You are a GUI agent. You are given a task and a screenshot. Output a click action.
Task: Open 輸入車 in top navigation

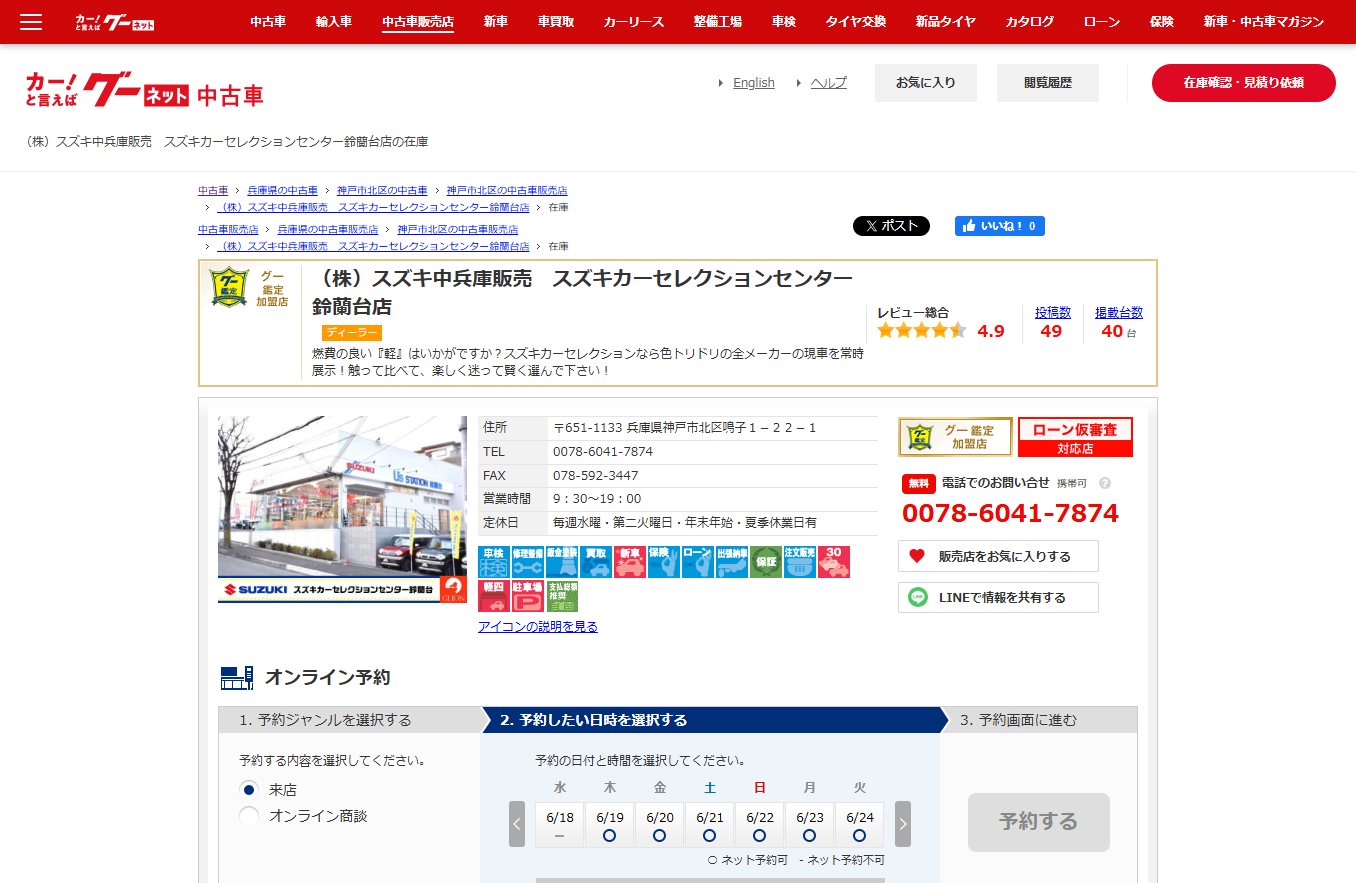pos(334,21)
